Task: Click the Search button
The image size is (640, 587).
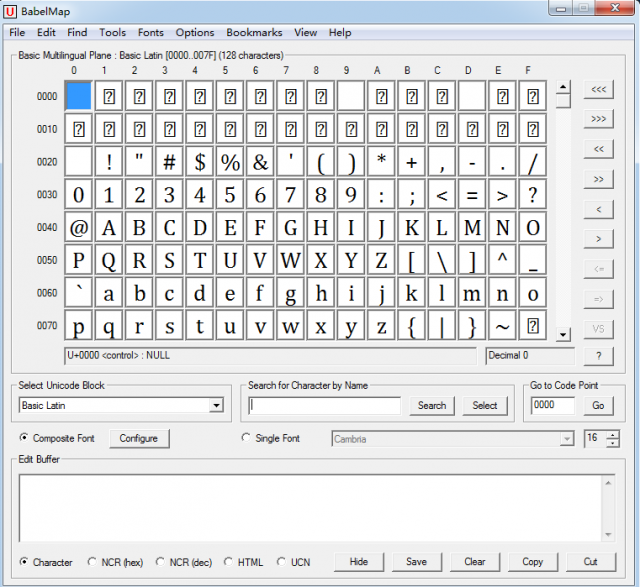Action: (x=432, y=406)
